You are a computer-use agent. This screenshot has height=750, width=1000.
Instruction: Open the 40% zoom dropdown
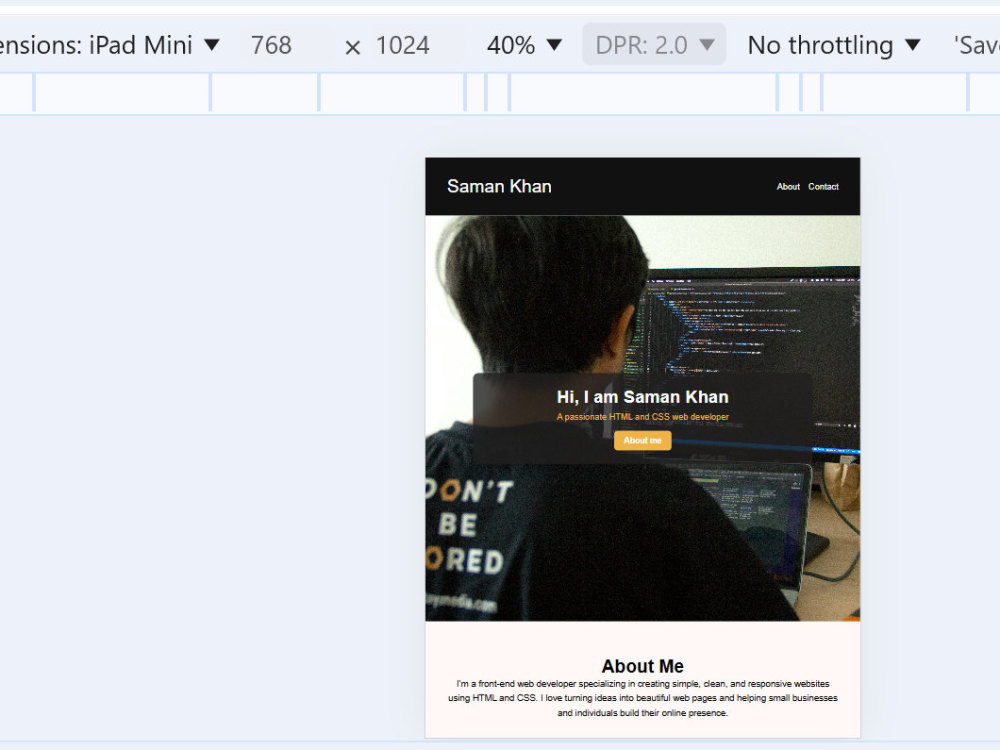pos(524,45)
